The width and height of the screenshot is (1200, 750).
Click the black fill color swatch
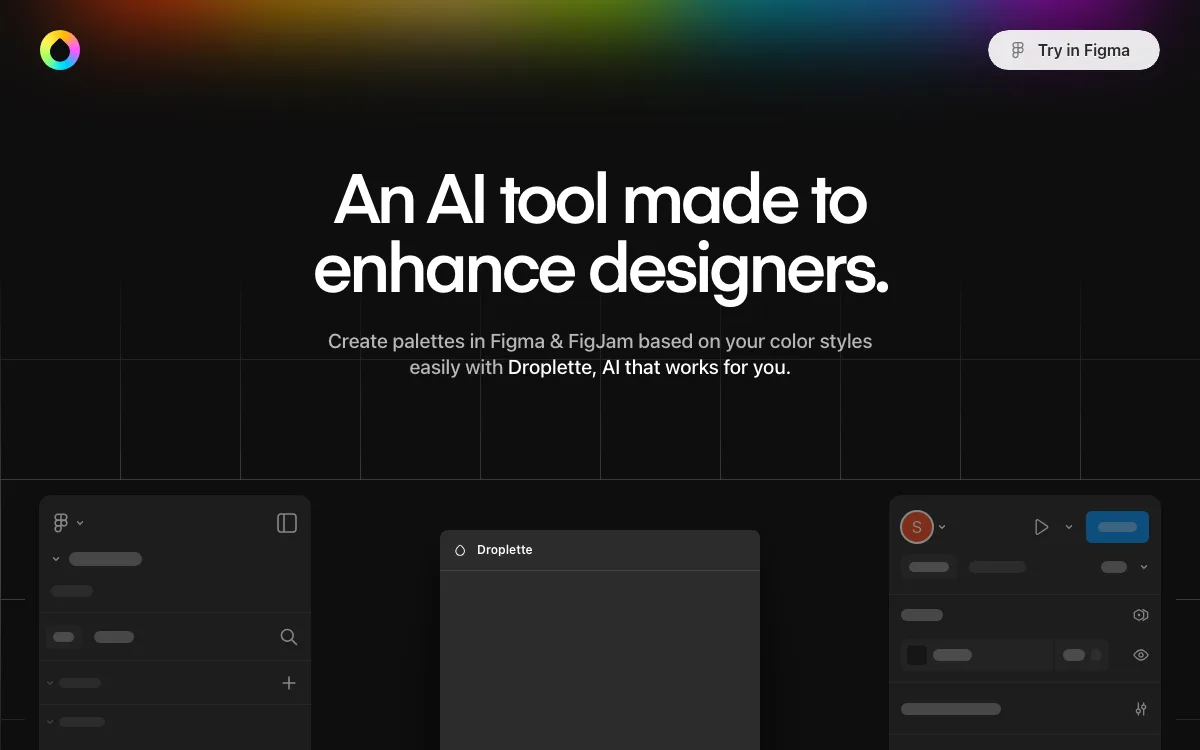[x=917, y=655]
